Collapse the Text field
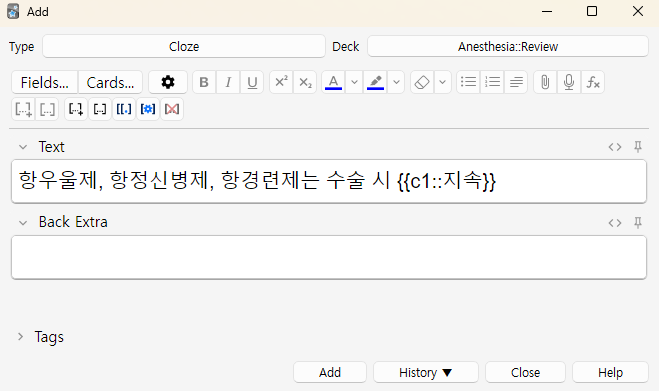The width and height of the screenshot is (659, 391). coord(23,147)
